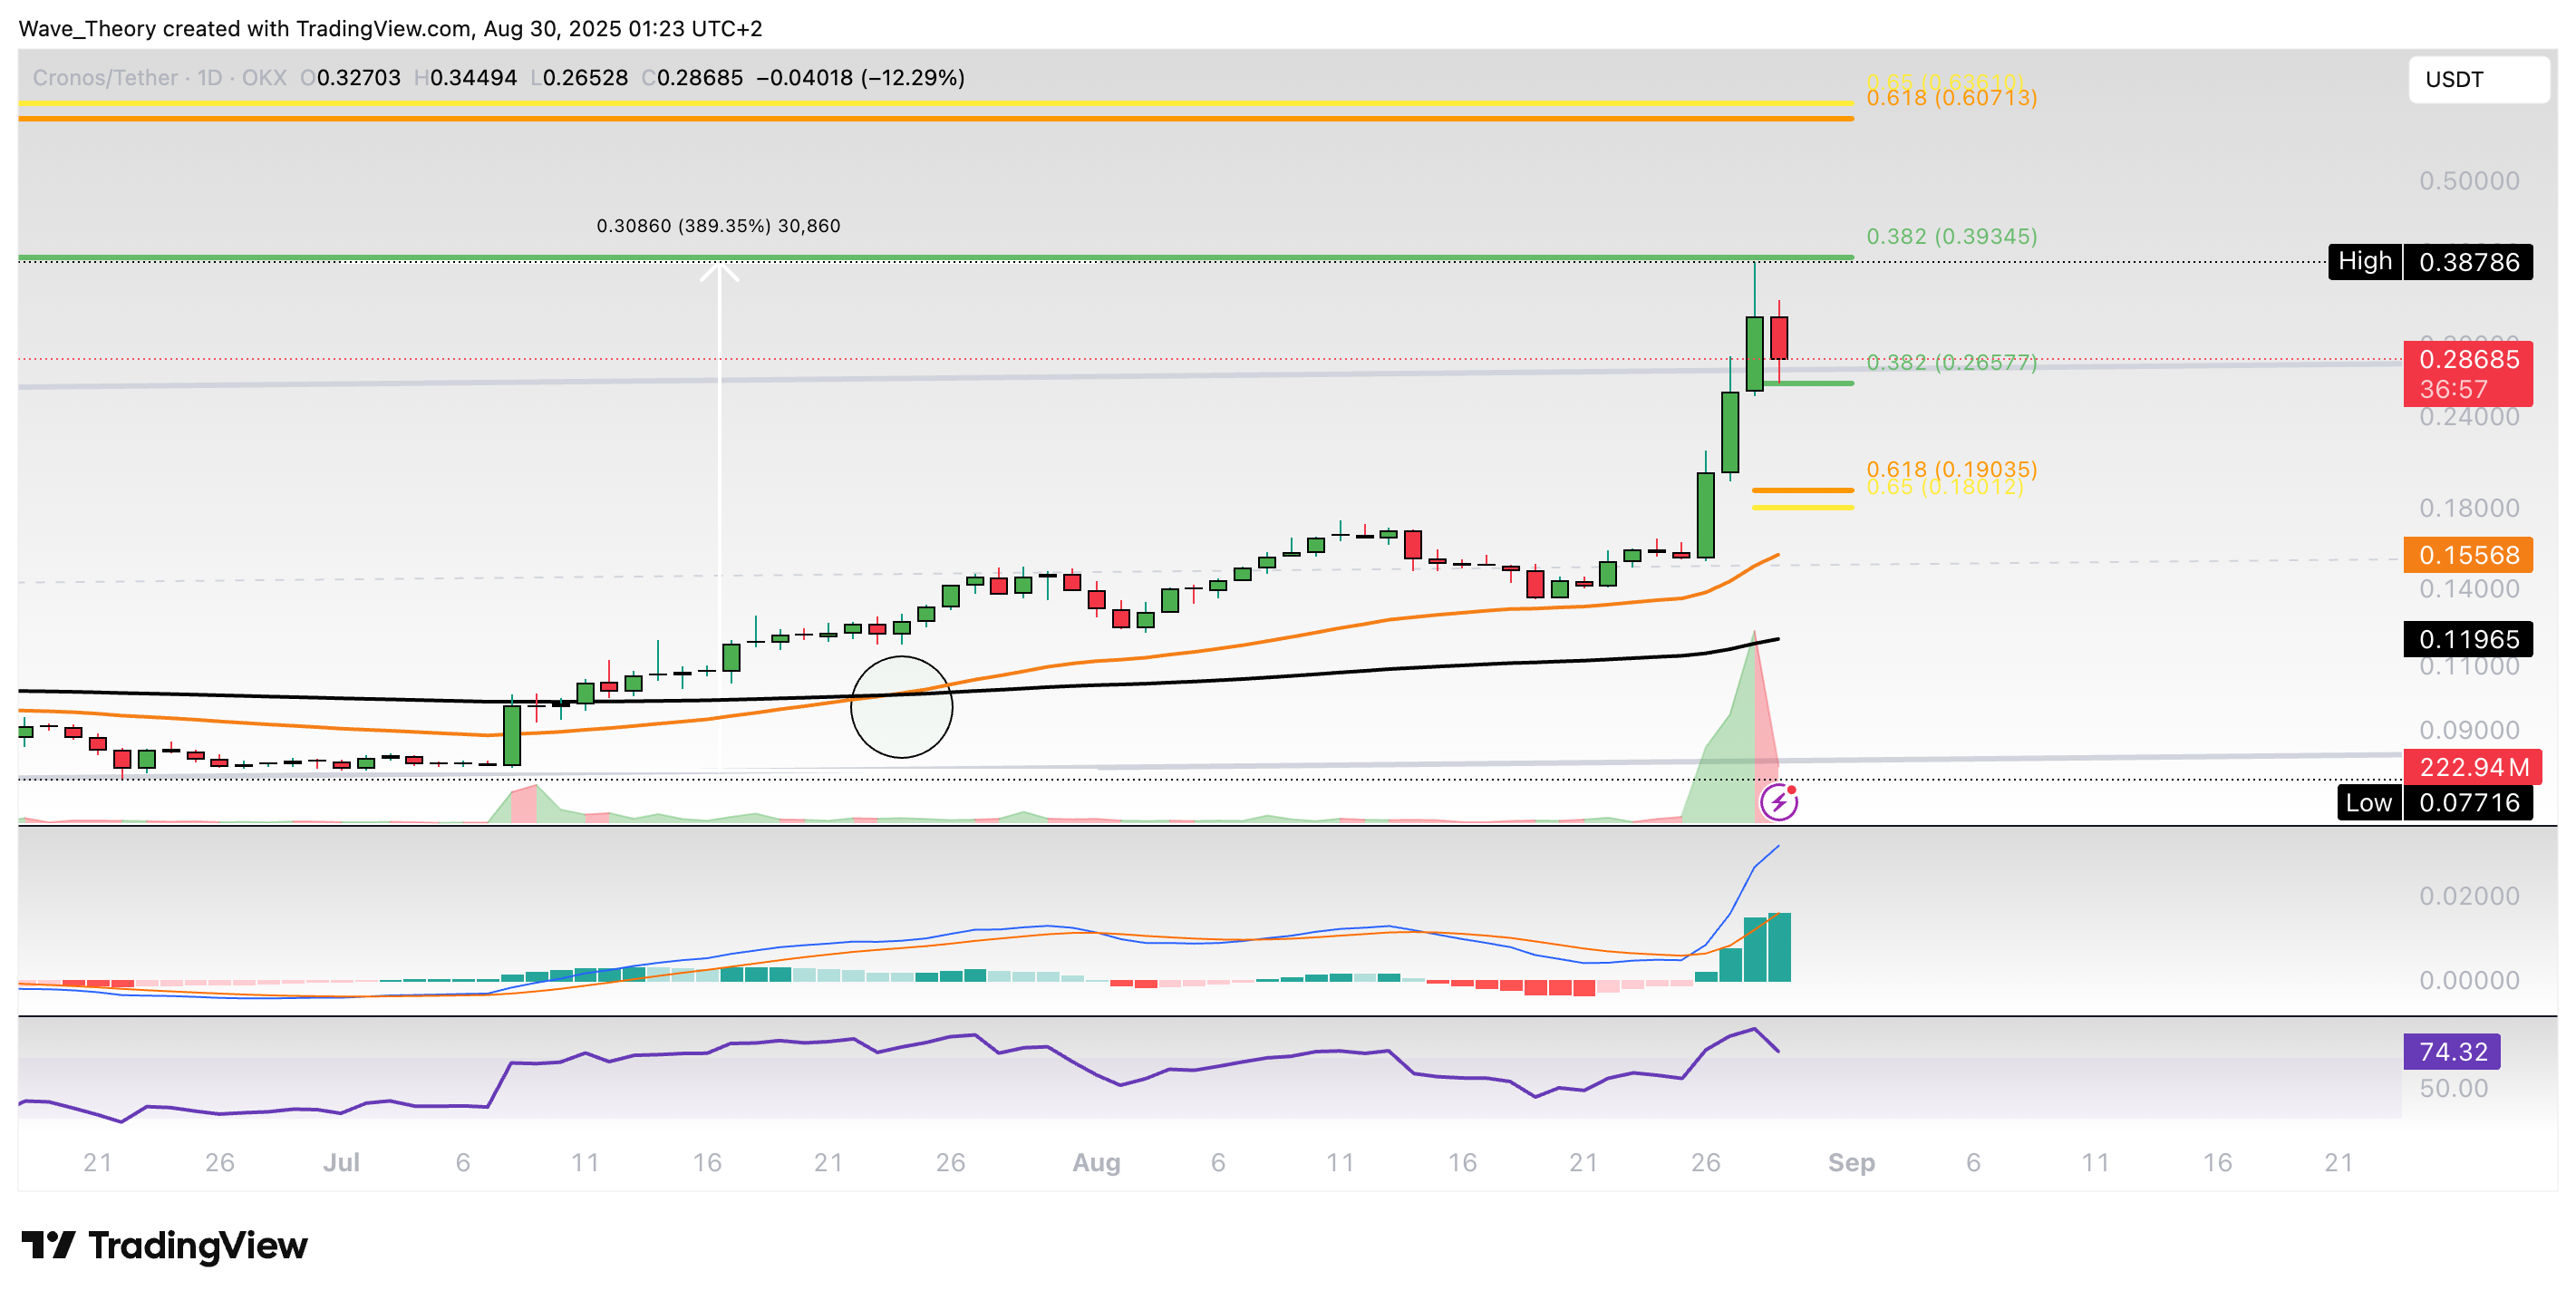Click the circle annotation on moving average crossover
Screen dimensions: 2576x1300
pyautogui.click(x=901, y=707)
